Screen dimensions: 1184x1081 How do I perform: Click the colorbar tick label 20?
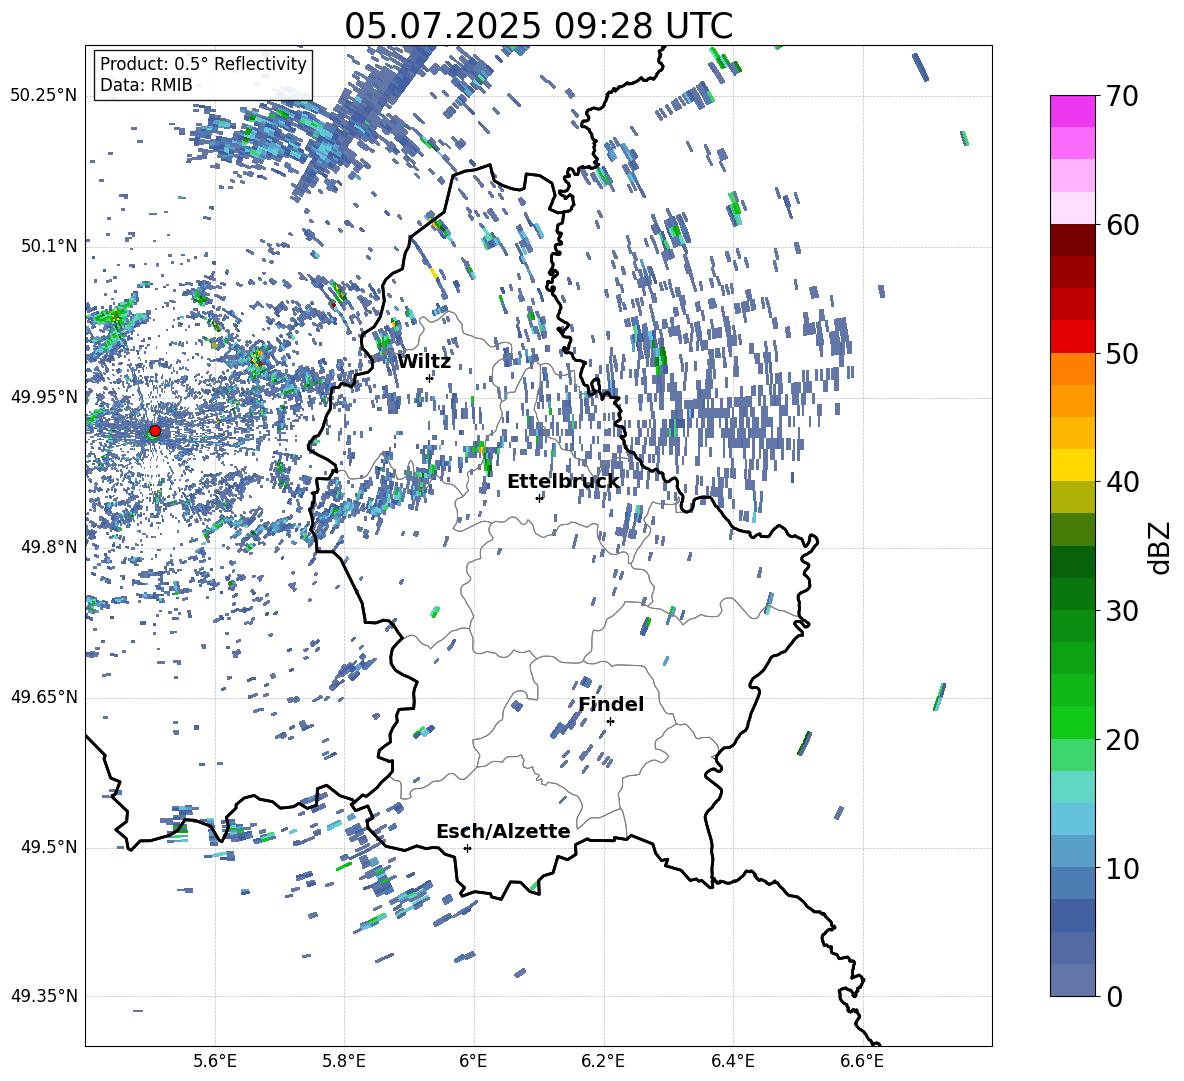click(x=1122, y=740)
